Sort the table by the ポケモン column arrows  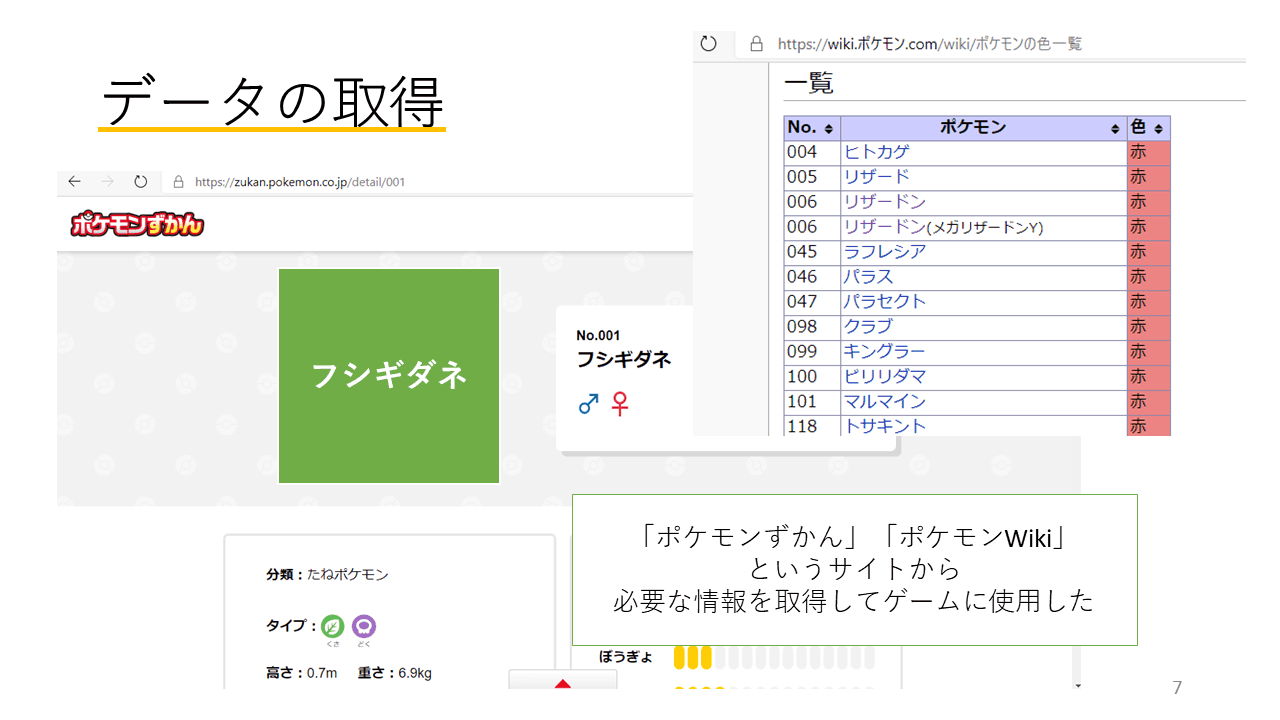tap(1115, 129)
